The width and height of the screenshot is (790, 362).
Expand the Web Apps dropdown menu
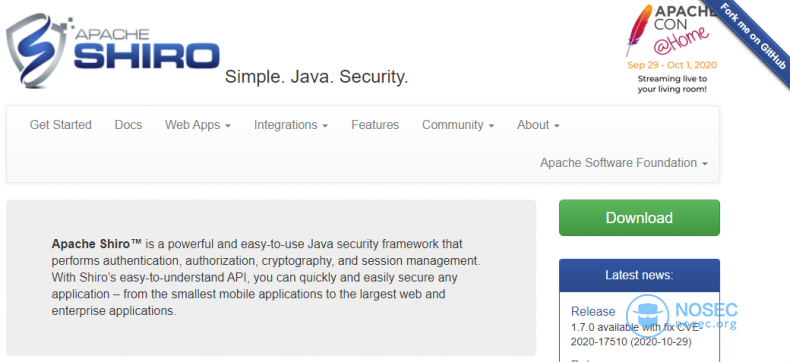198,125
